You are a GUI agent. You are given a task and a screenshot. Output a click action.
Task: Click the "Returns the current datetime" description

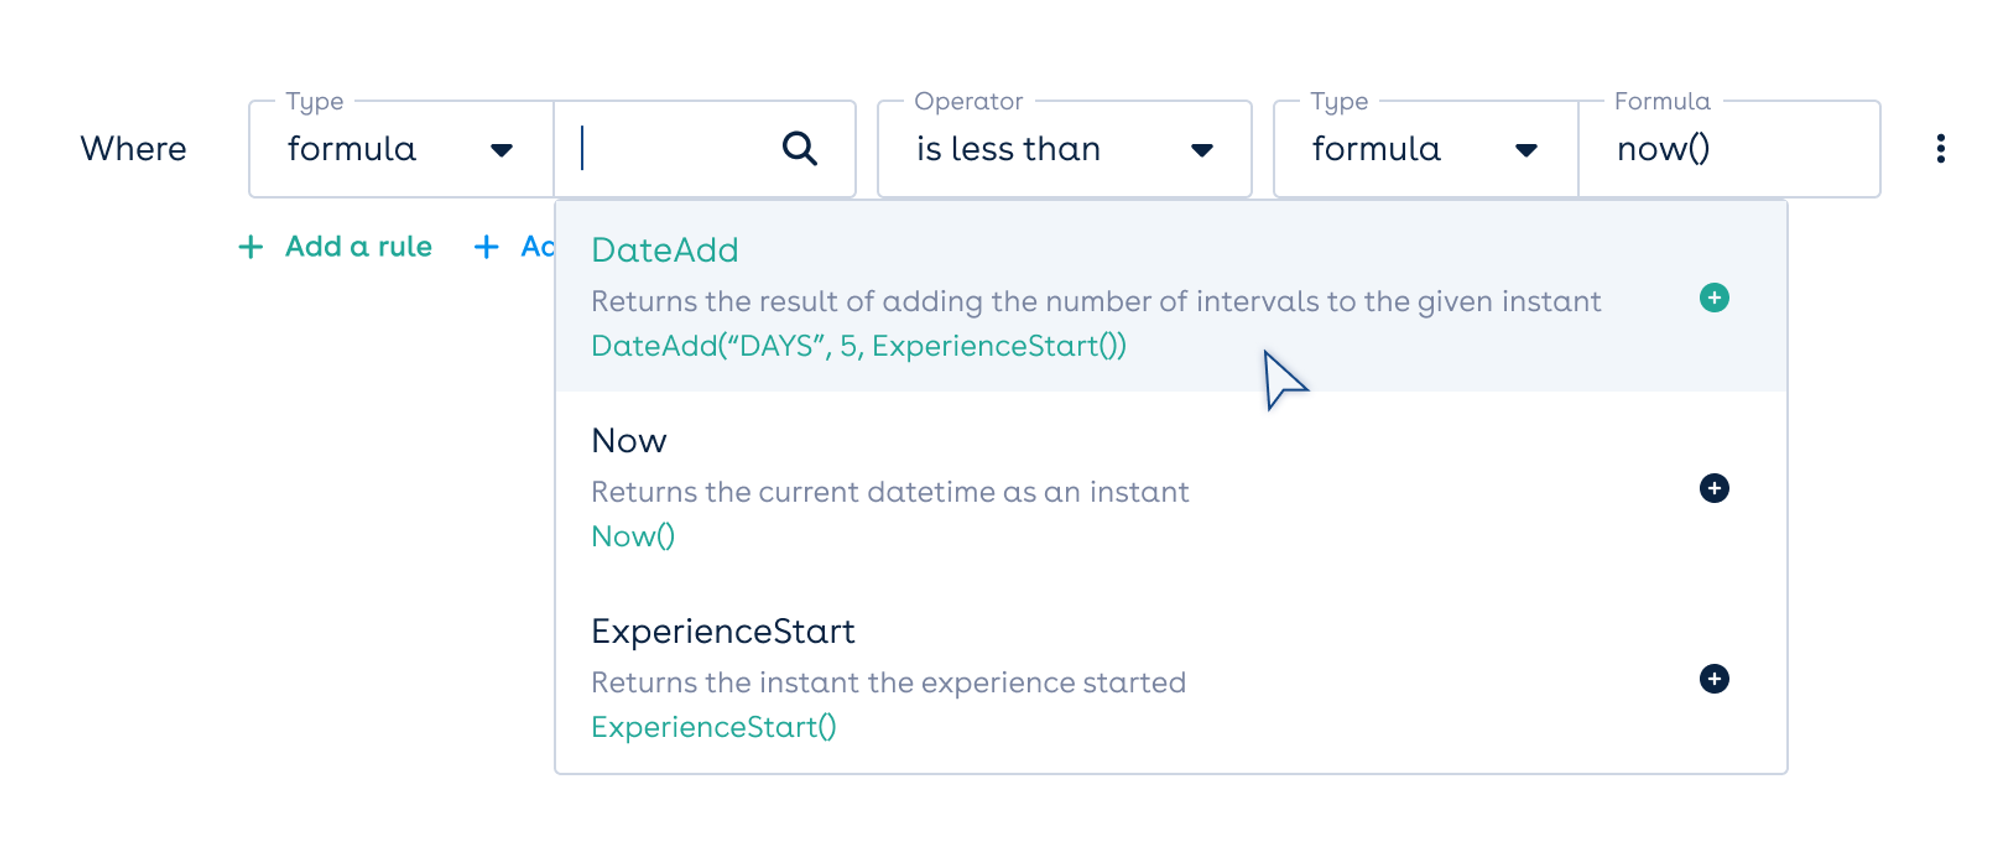(889, 492)
